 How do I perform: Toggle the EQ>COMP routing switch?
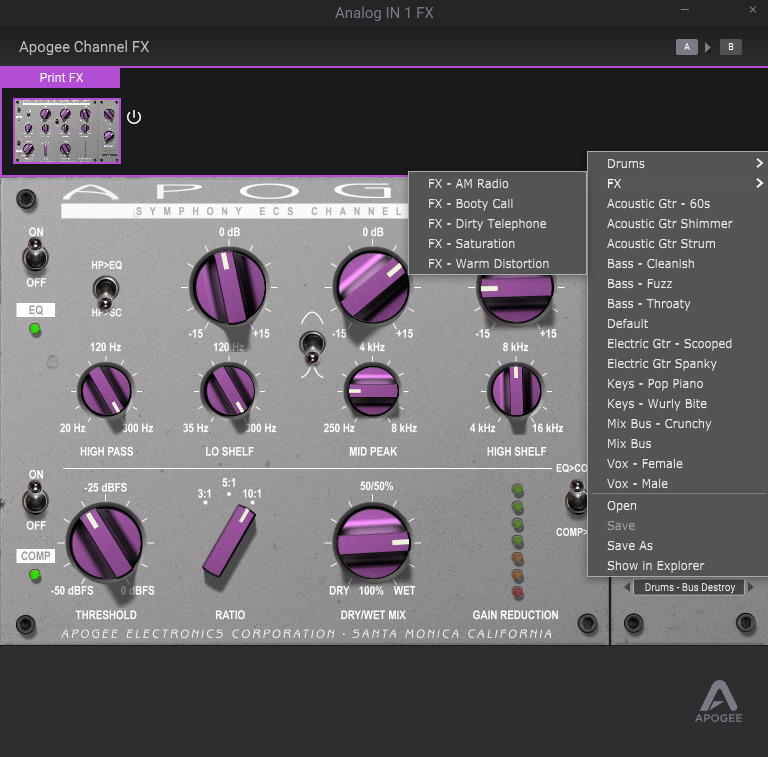(x=576, y=497)
